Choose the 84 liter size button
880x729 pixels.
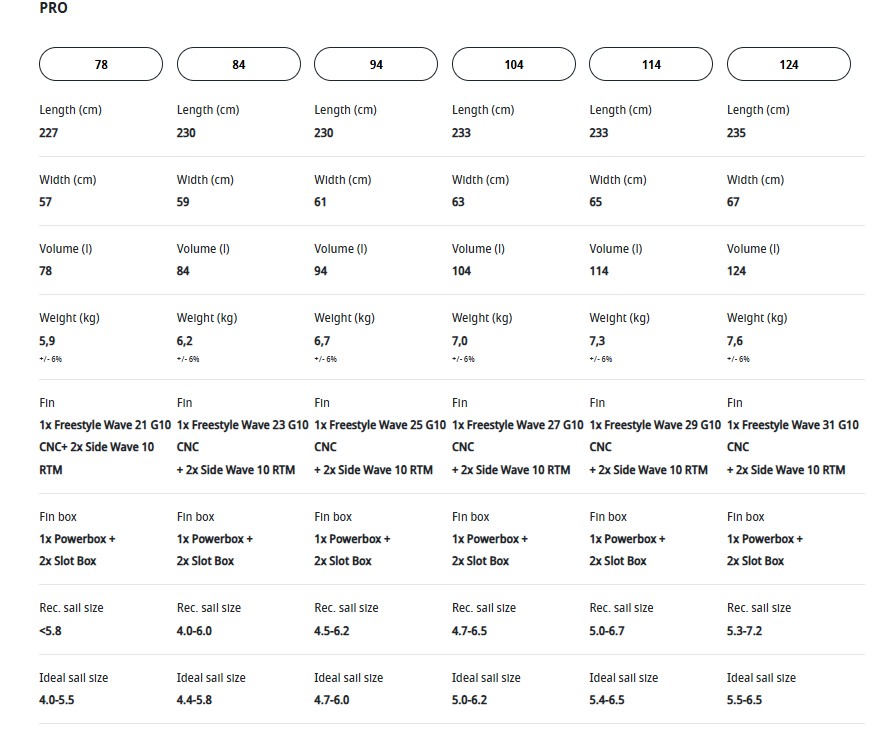click(238, 64)
